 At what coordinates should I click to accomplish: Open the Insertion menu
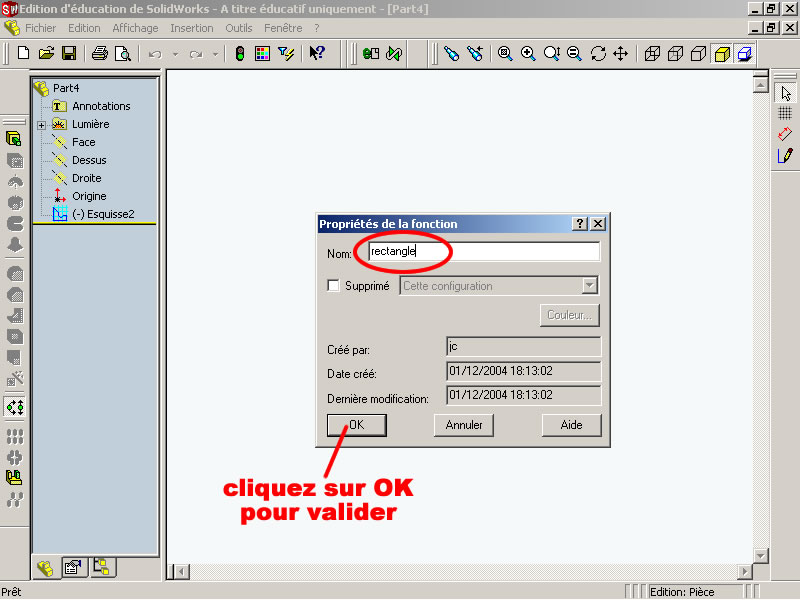[x=192, y=28]
